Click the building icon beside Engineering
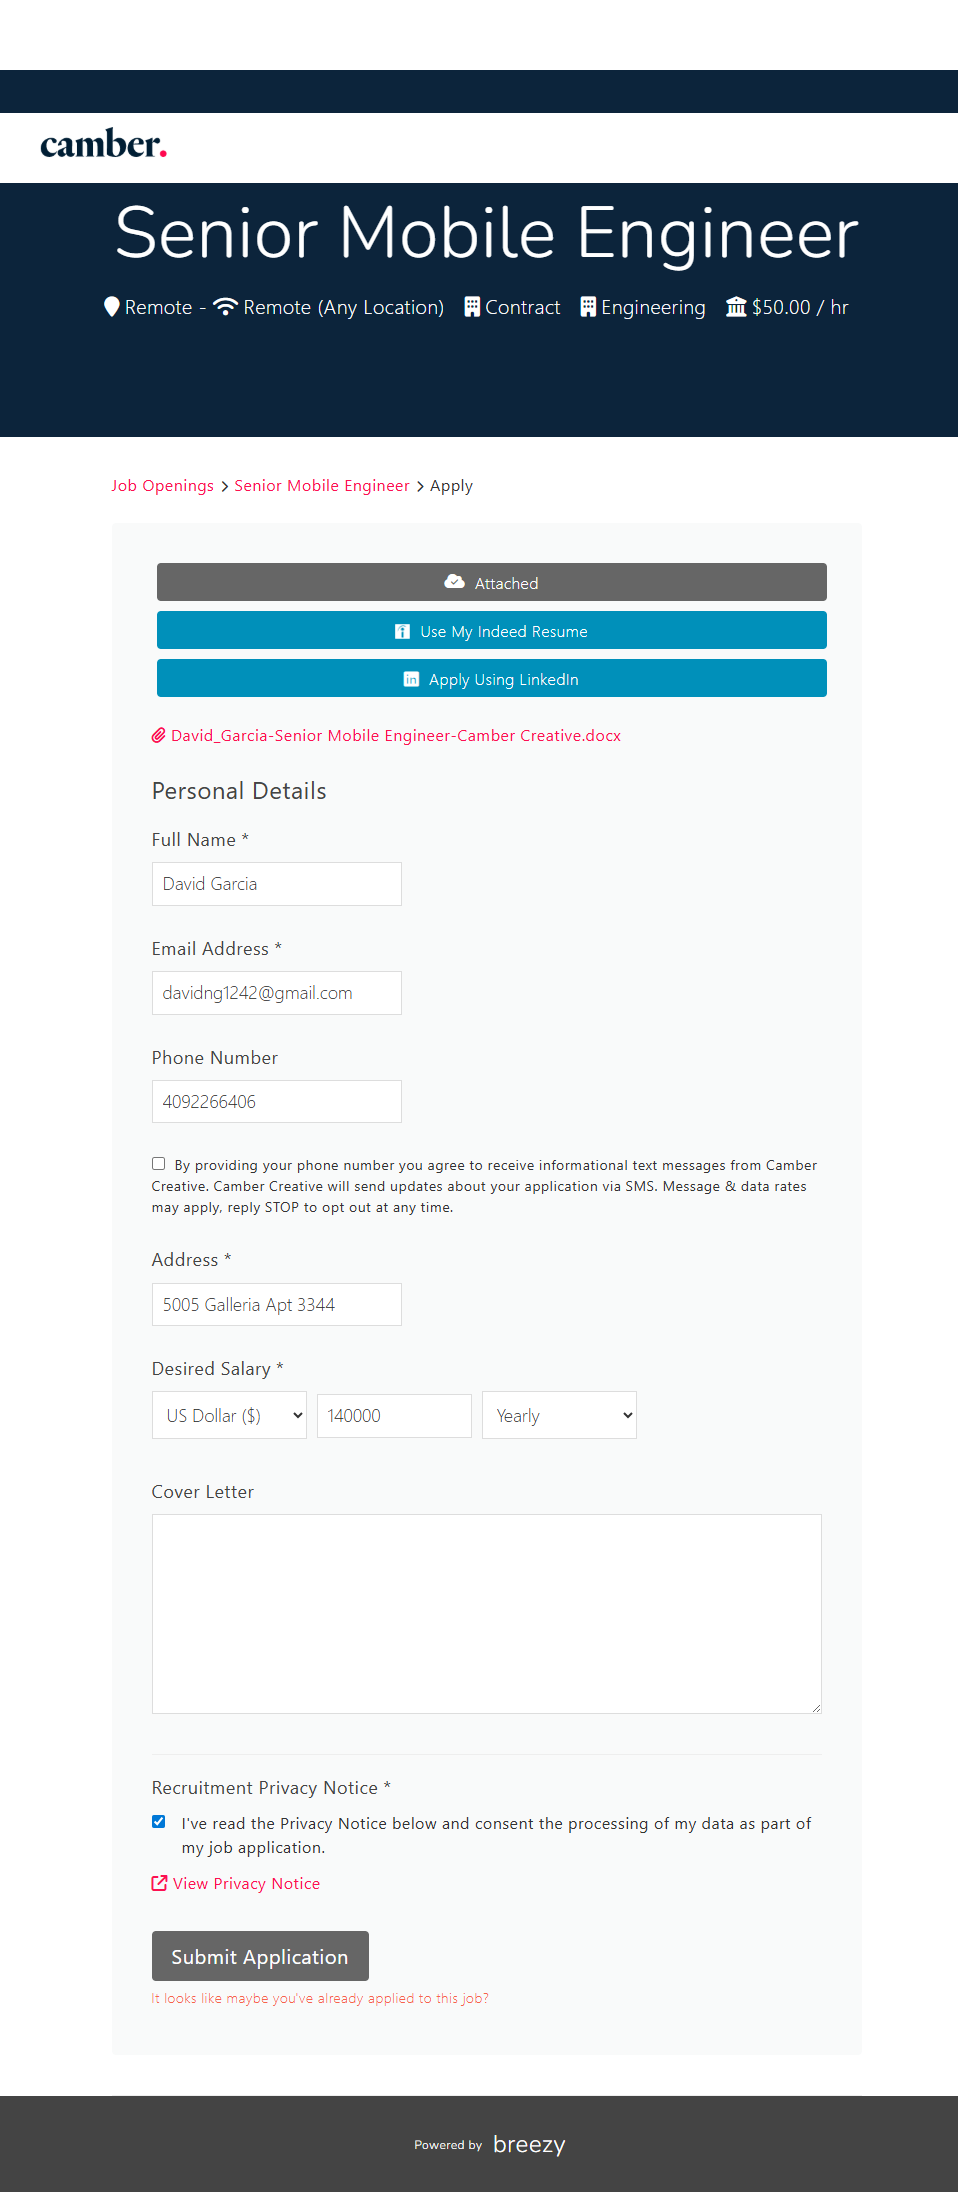The width and height of the screenshot is (958, 2192). click(x=588, y=306)
